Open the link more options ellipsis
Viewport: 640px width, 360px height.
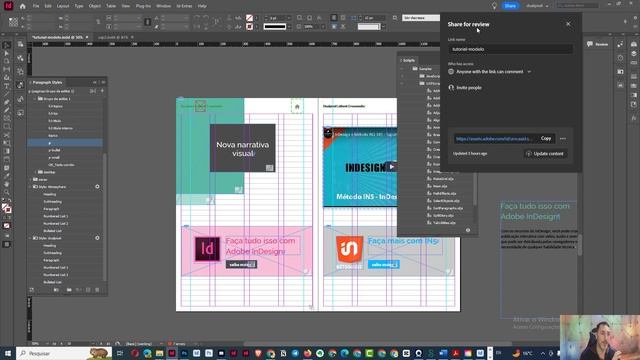click(563, 139)
